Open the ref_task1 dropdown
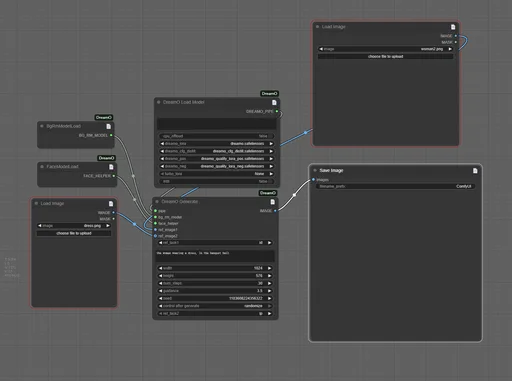 click(215, 243)
